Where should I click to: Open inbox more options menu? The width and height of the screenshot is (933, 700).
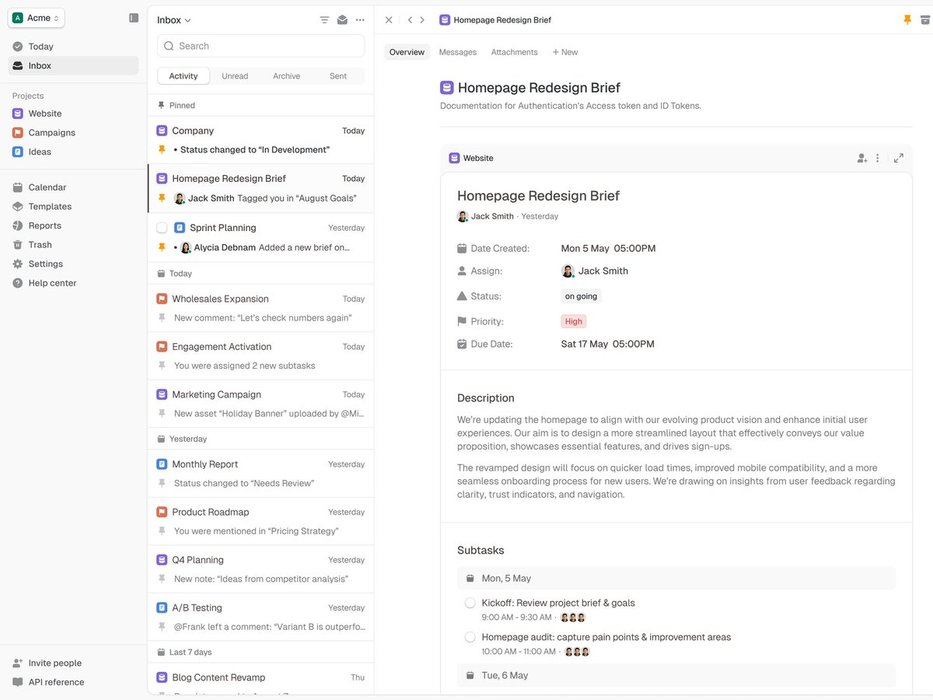(x=360, y=20)
